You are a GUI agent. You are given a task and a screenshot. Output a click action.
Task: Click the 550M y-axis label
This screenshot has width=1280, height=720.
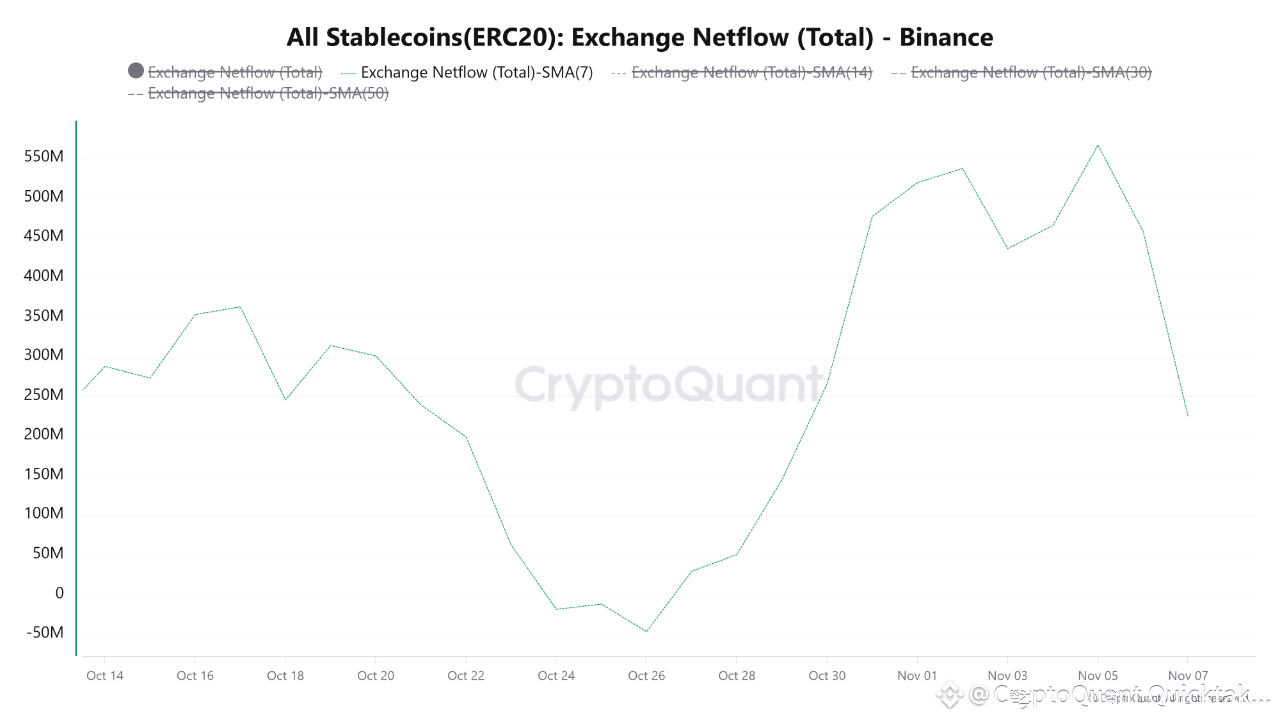44,157
